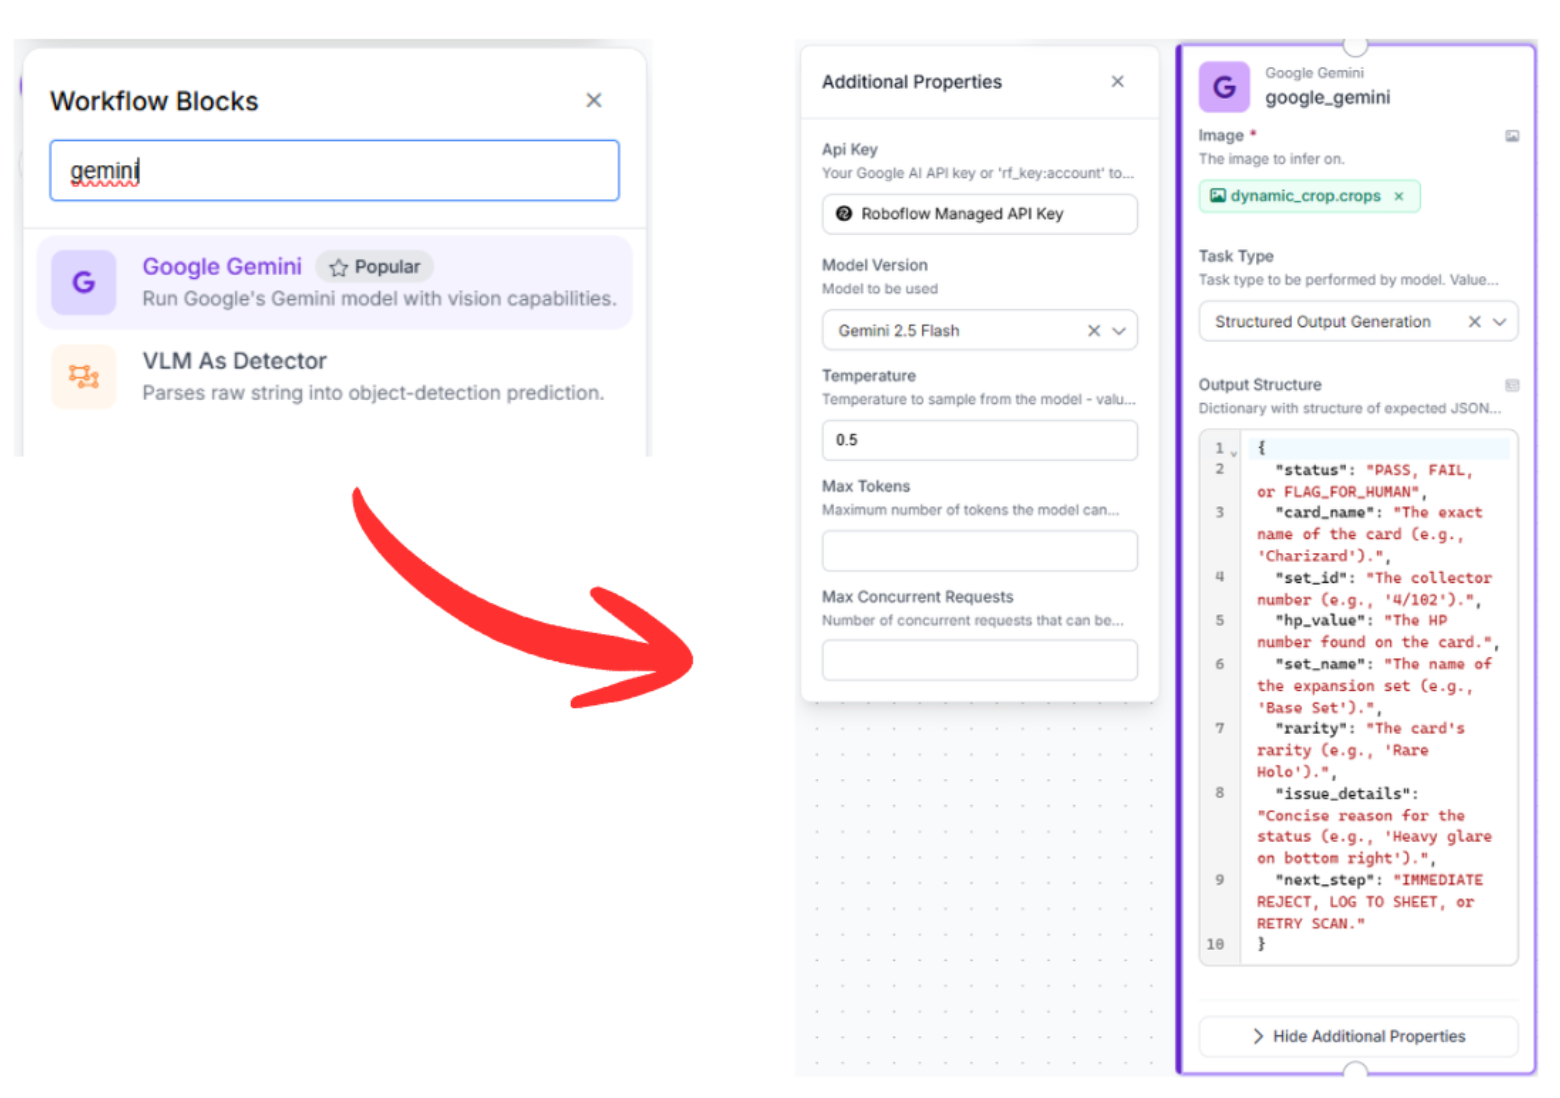Image resolution: width=1560 pixels, height=1098 pixels.
Task: Click the top connector node of google_gemini block
Action: (x=1355, y=45)
